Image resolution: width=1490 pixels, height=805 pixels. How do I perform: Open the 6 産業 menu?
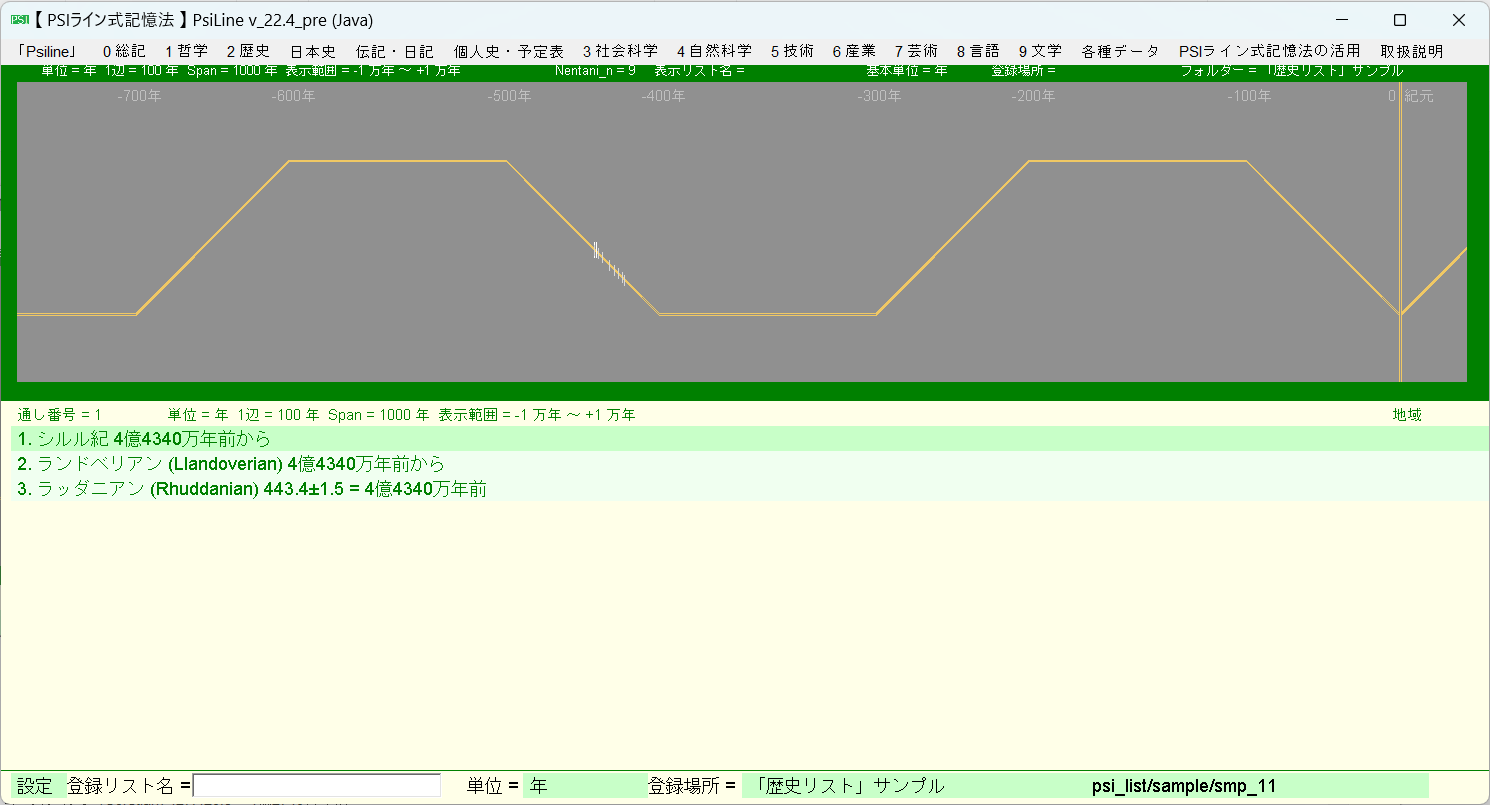pyautogui.click(x=854, y=51)
